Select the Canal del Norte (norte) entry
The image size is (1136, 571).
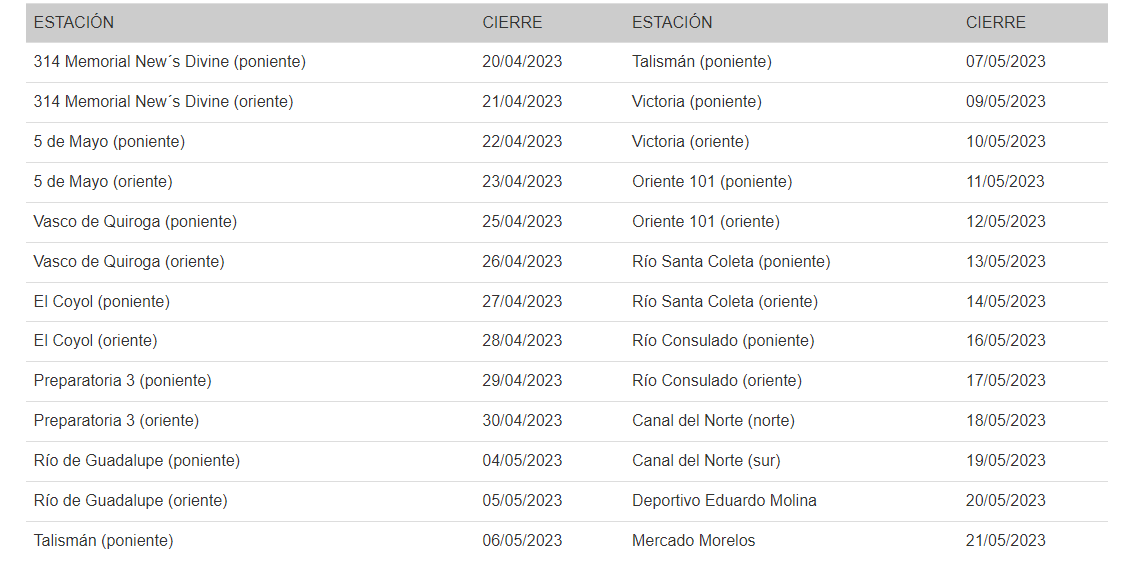(713, 421)
